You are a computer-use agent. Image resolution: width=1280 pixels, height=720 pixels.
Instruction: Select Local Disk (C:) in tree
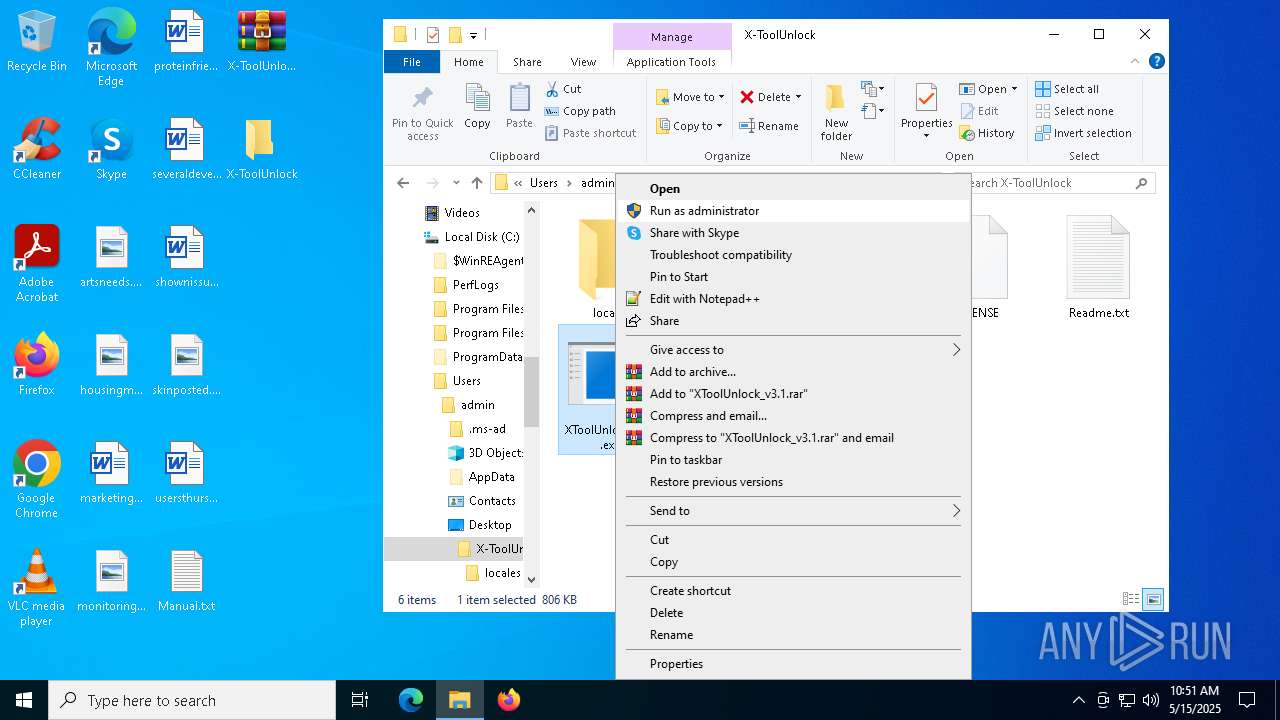471,237
